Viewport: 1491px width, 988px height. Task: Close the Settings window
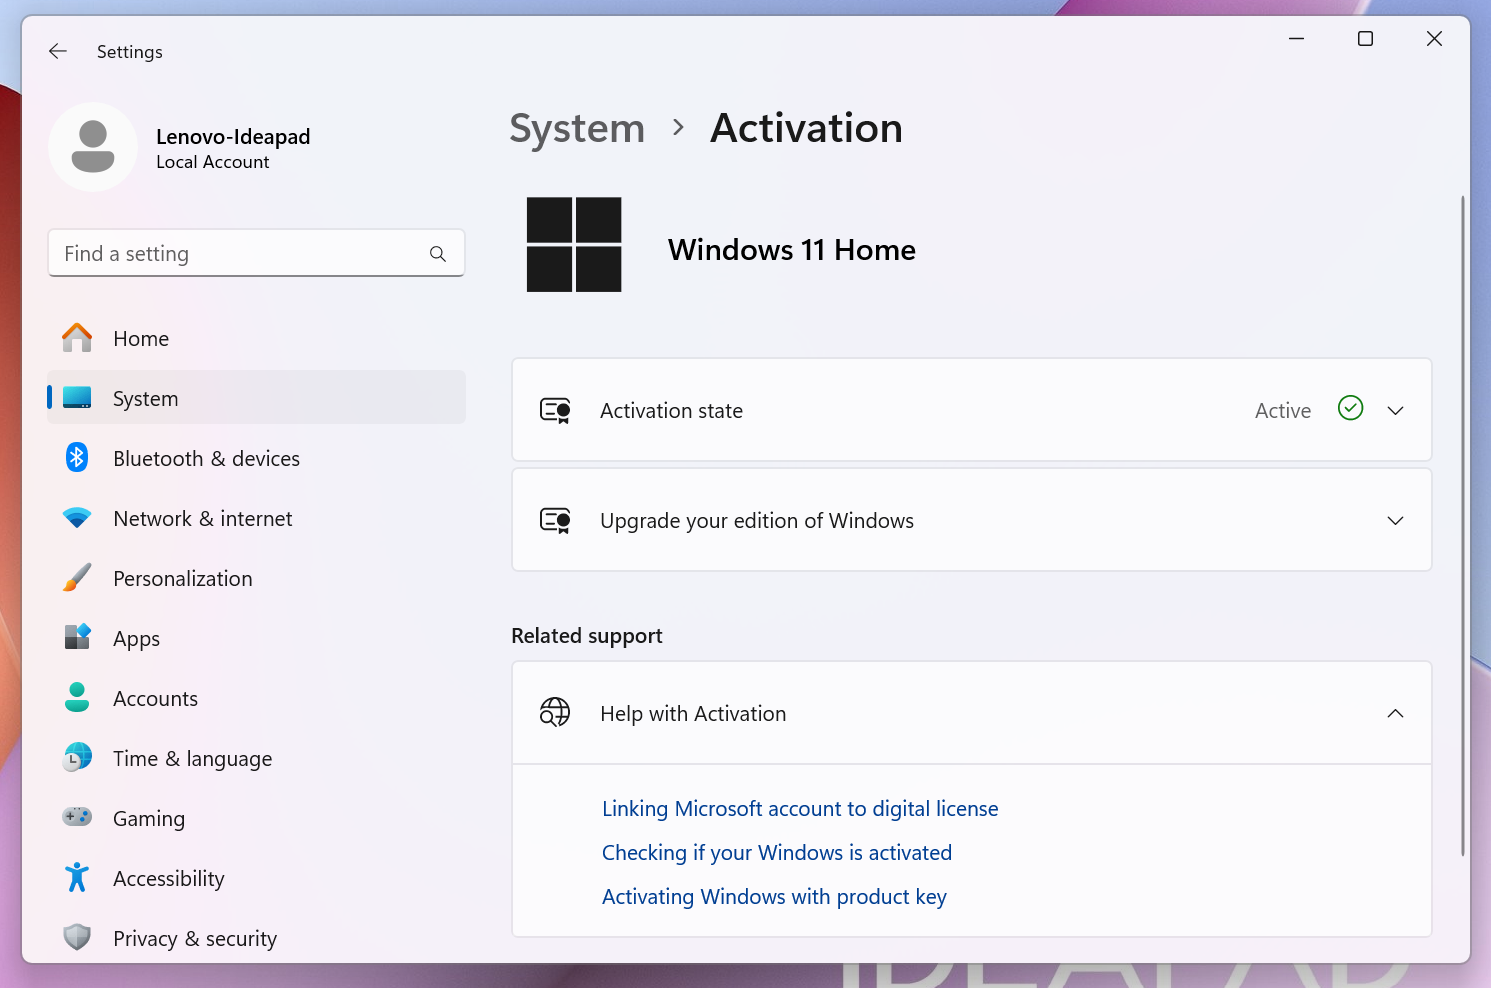1434,39
